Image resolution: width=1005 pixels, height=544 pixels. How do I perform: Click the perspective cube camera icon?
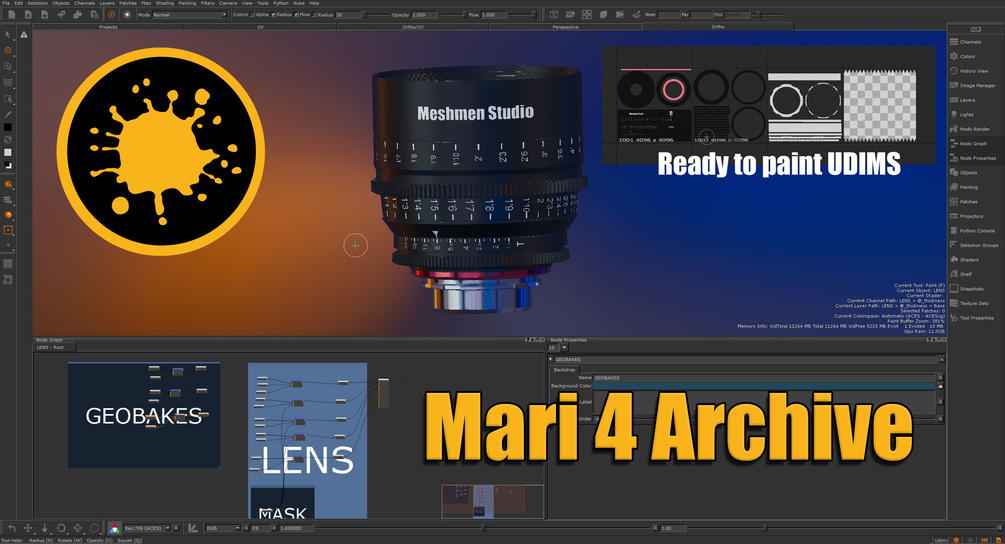pos(603,14)
